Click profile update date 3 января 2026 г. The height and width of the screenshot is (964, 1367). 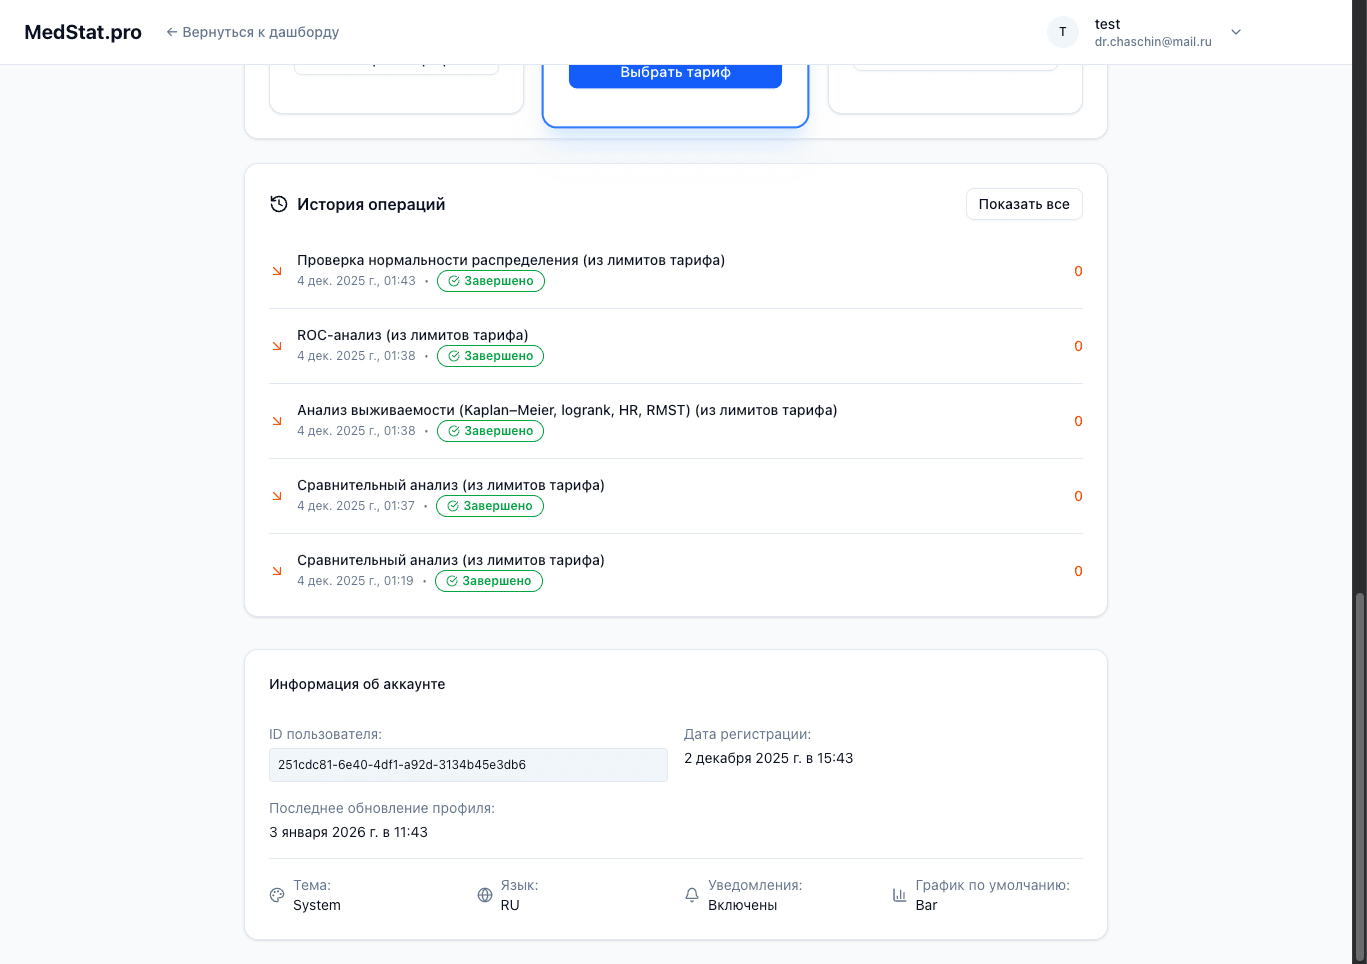coord(348,832)
